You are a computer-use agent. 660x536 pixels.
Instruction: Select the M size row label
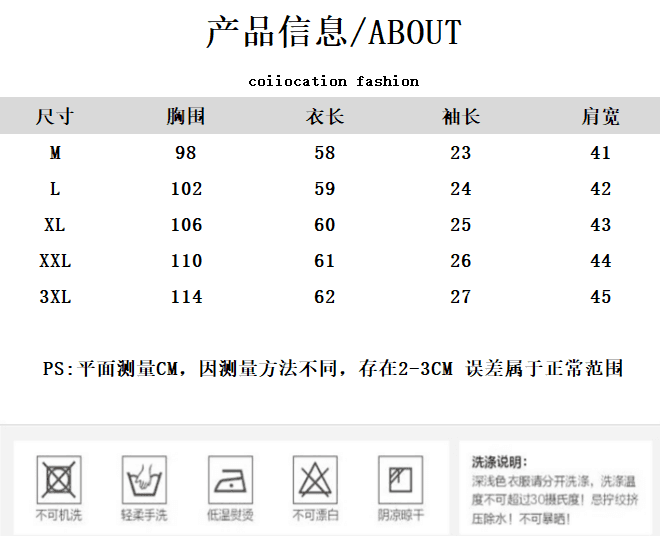pyautogui.click(x=55, y=153)
